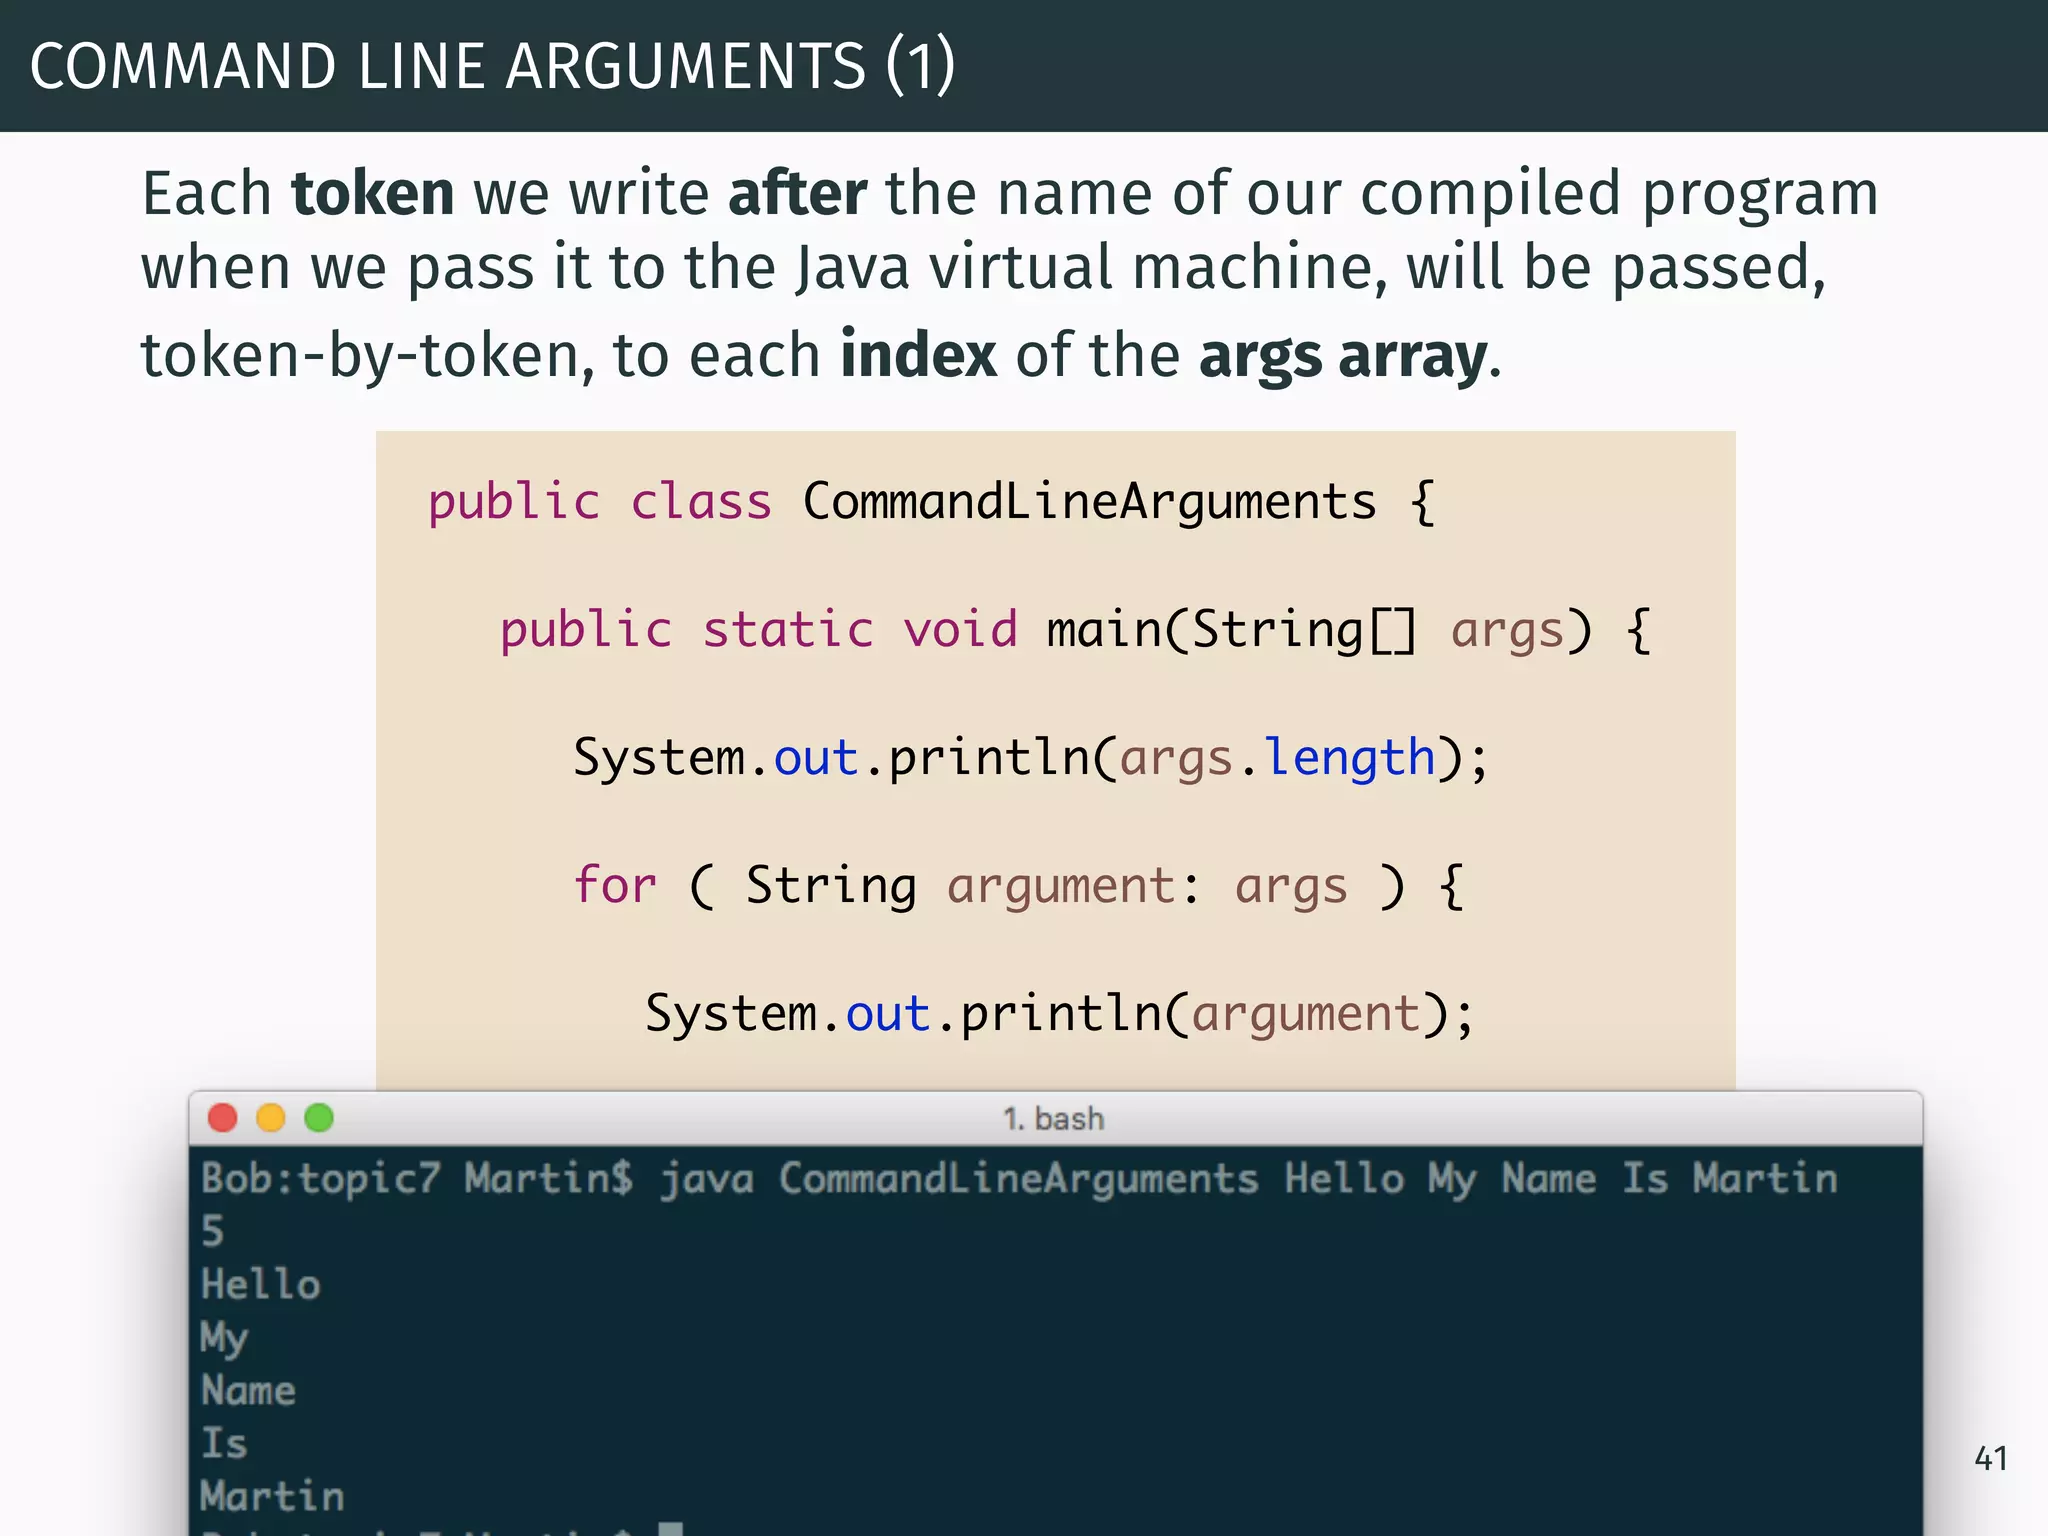
Task: Click the code line 'for ( String argument: args ) {'
Action: (x=1019, y=886)
